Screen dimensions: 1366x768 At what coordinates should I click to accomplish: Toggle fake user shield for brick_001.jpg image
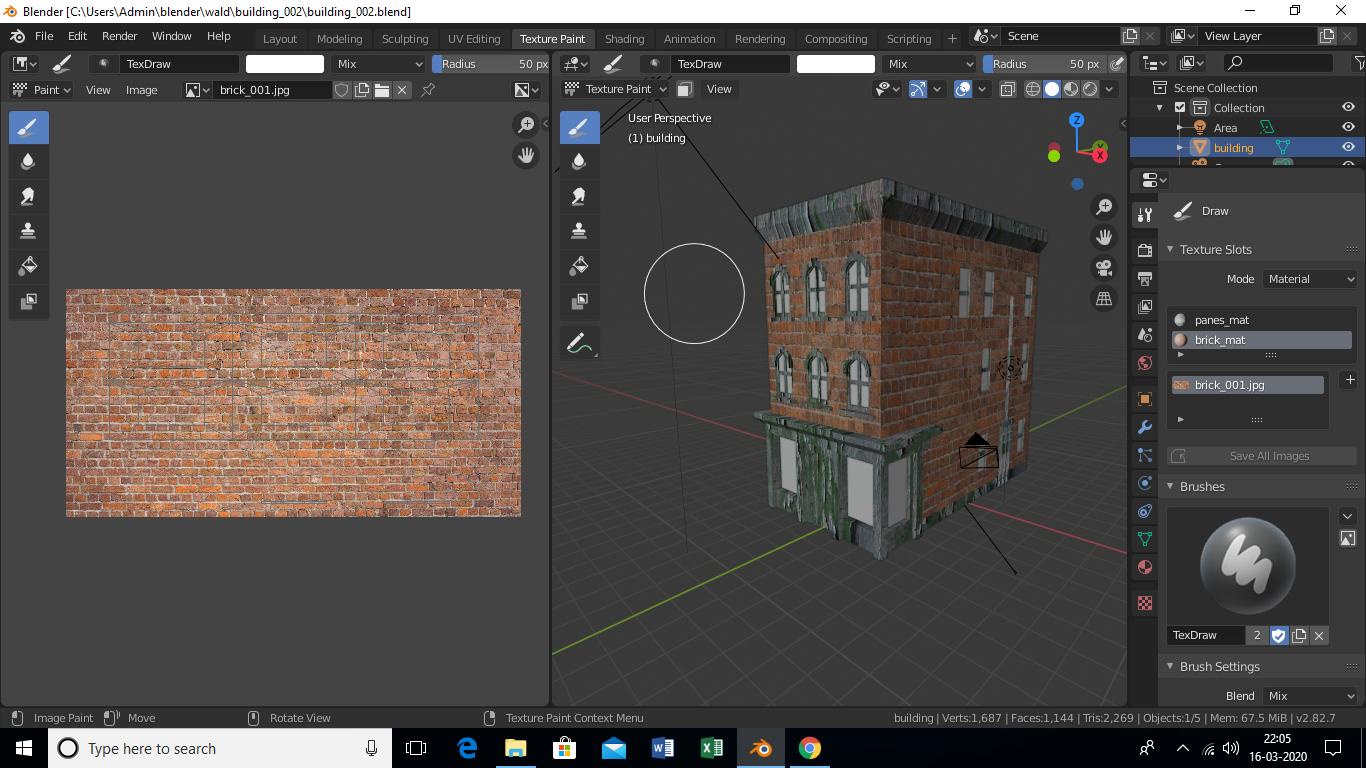[342, 90]
